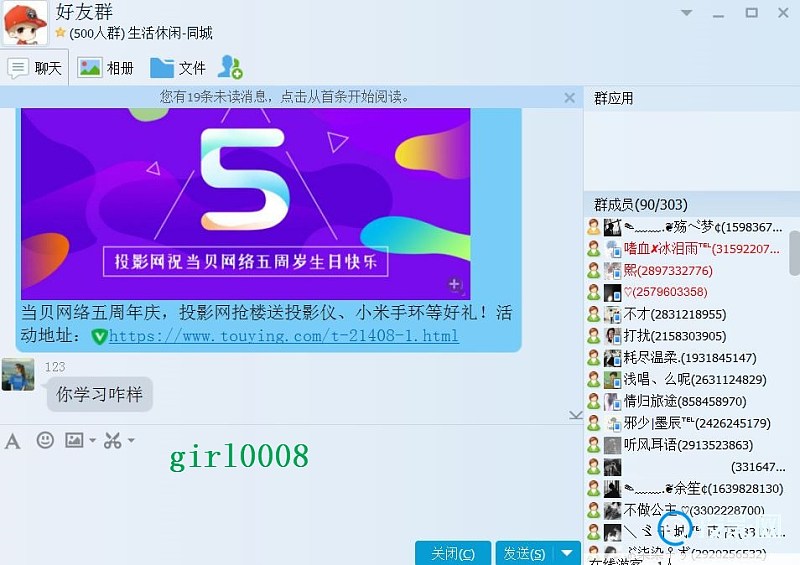Expand the picture options dropdown arrow
The image size is (800, 565).
[92, 440]
